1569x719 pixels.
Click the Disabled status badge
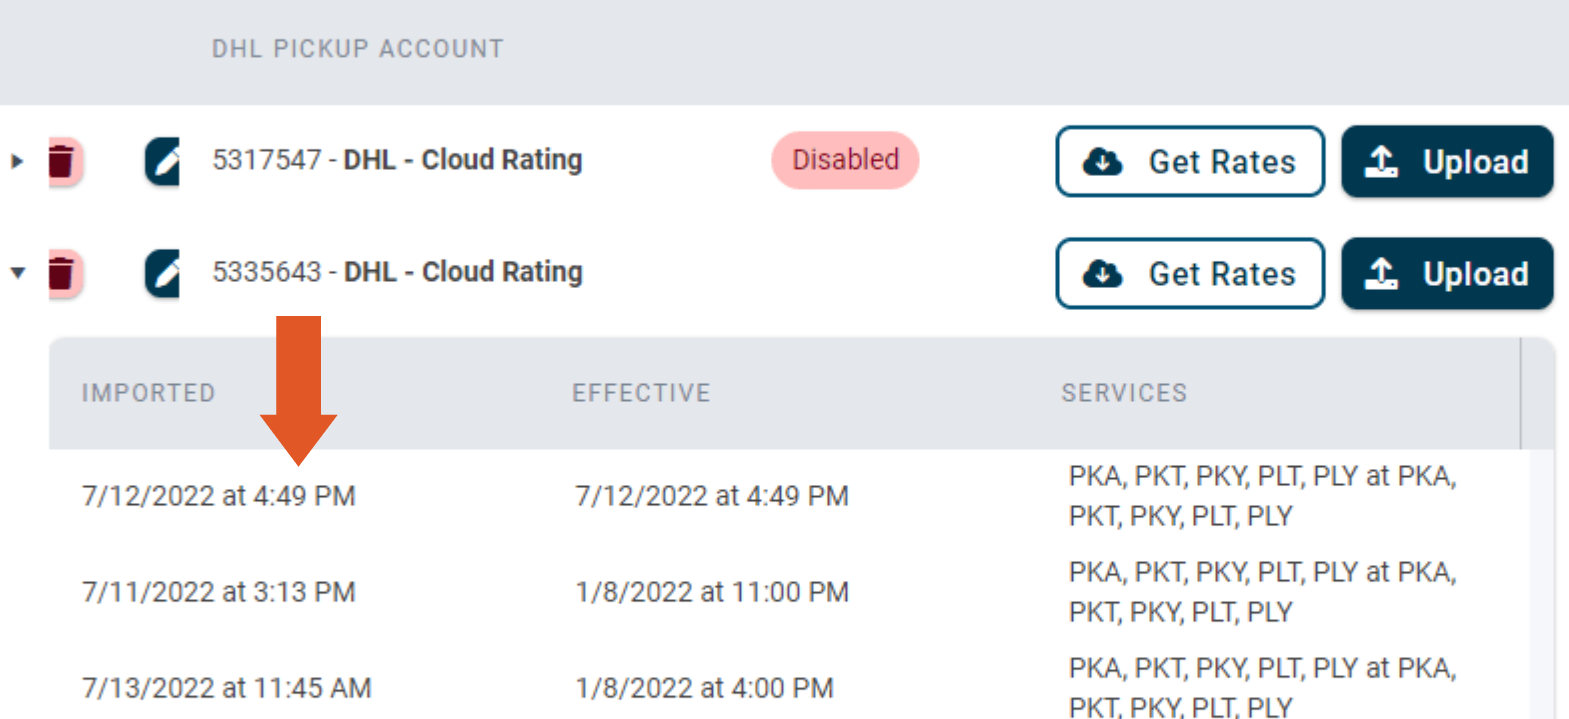tap(845, 160)
